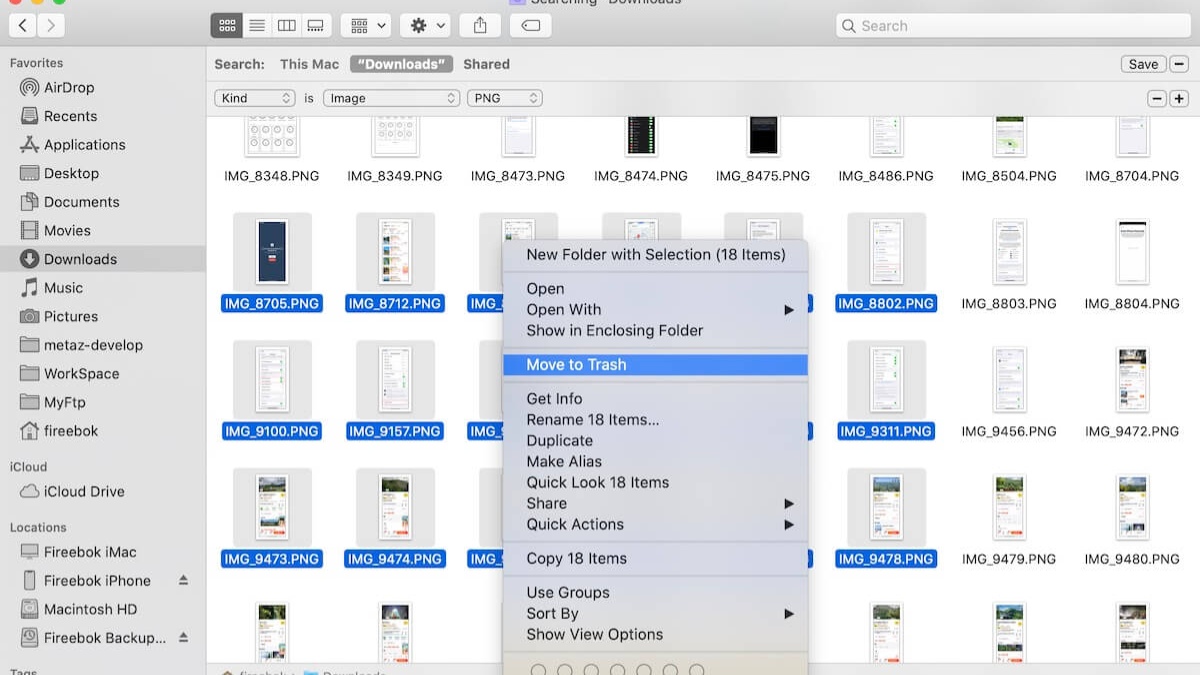Open the PNG format dropdown
Viewport: 1200px width, 675px height.
pos(505,98)
